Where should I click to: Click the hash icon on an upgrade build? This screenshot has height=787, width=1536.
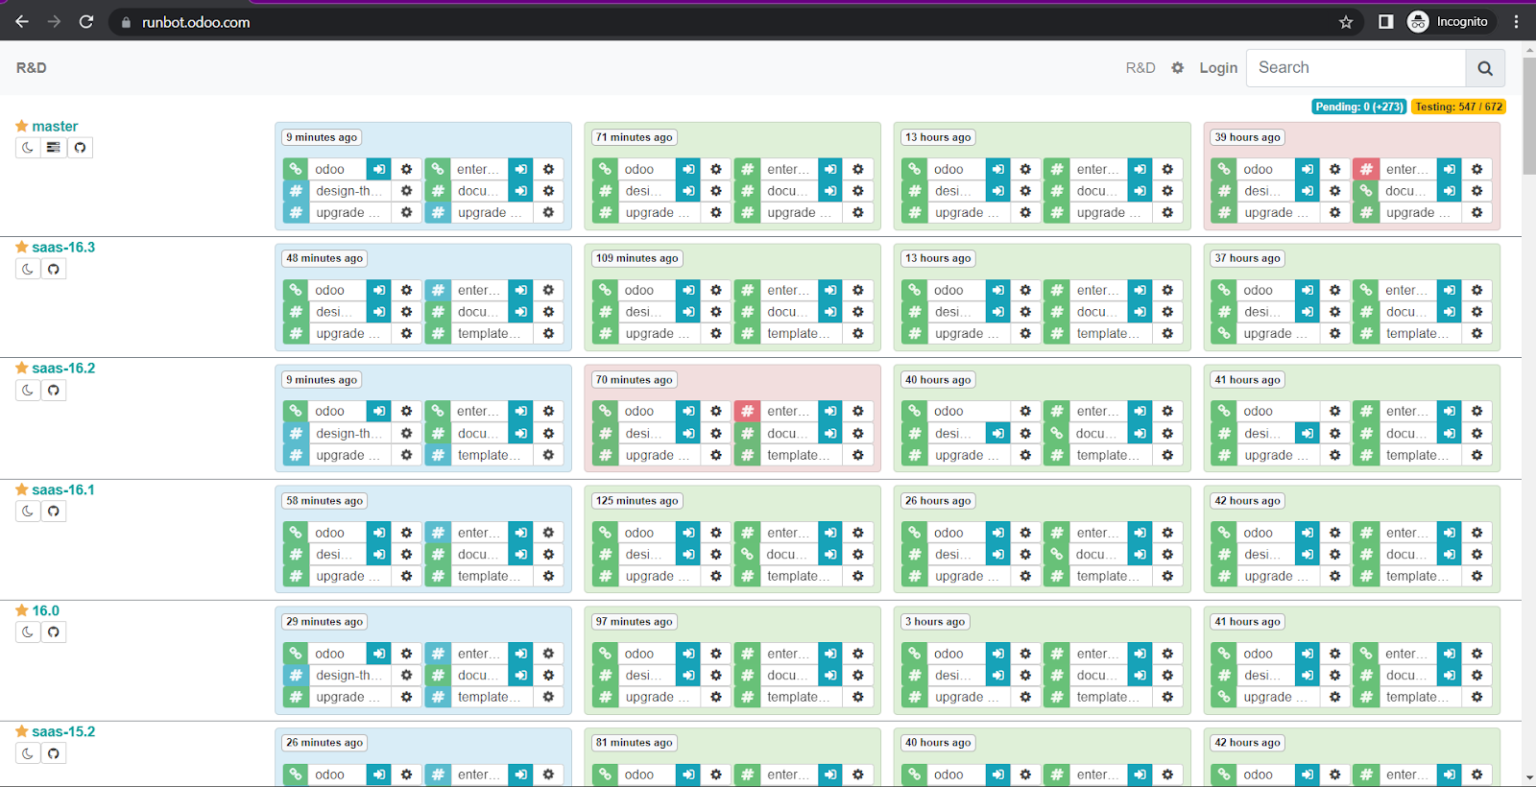[295, 212]
